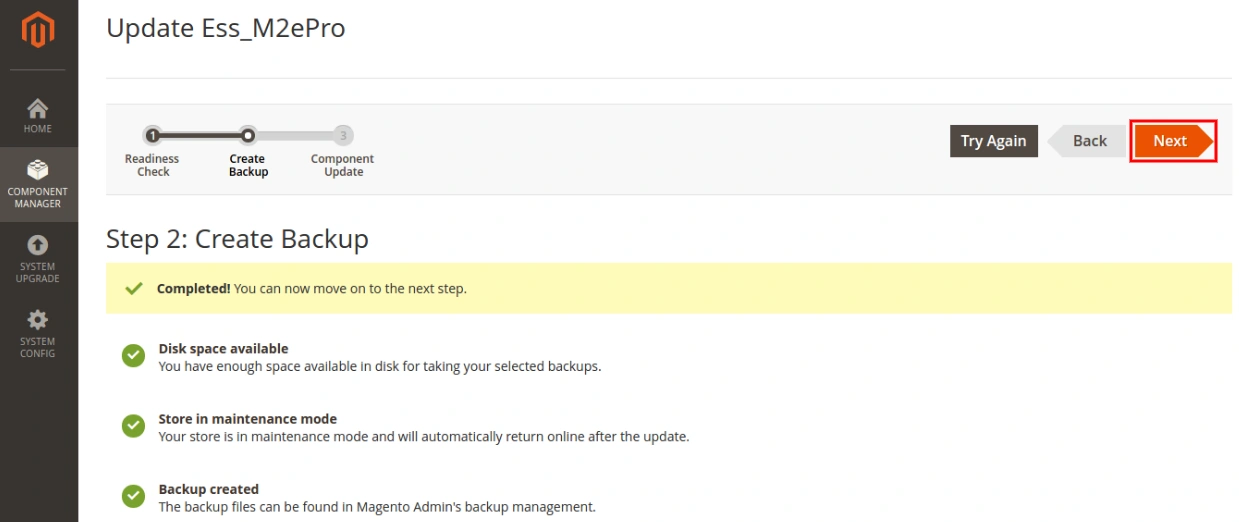Viewport: 1239px width, 522px height.
Task: Click the Magento logo in the sidebar
Action: [x=38, y=31]
